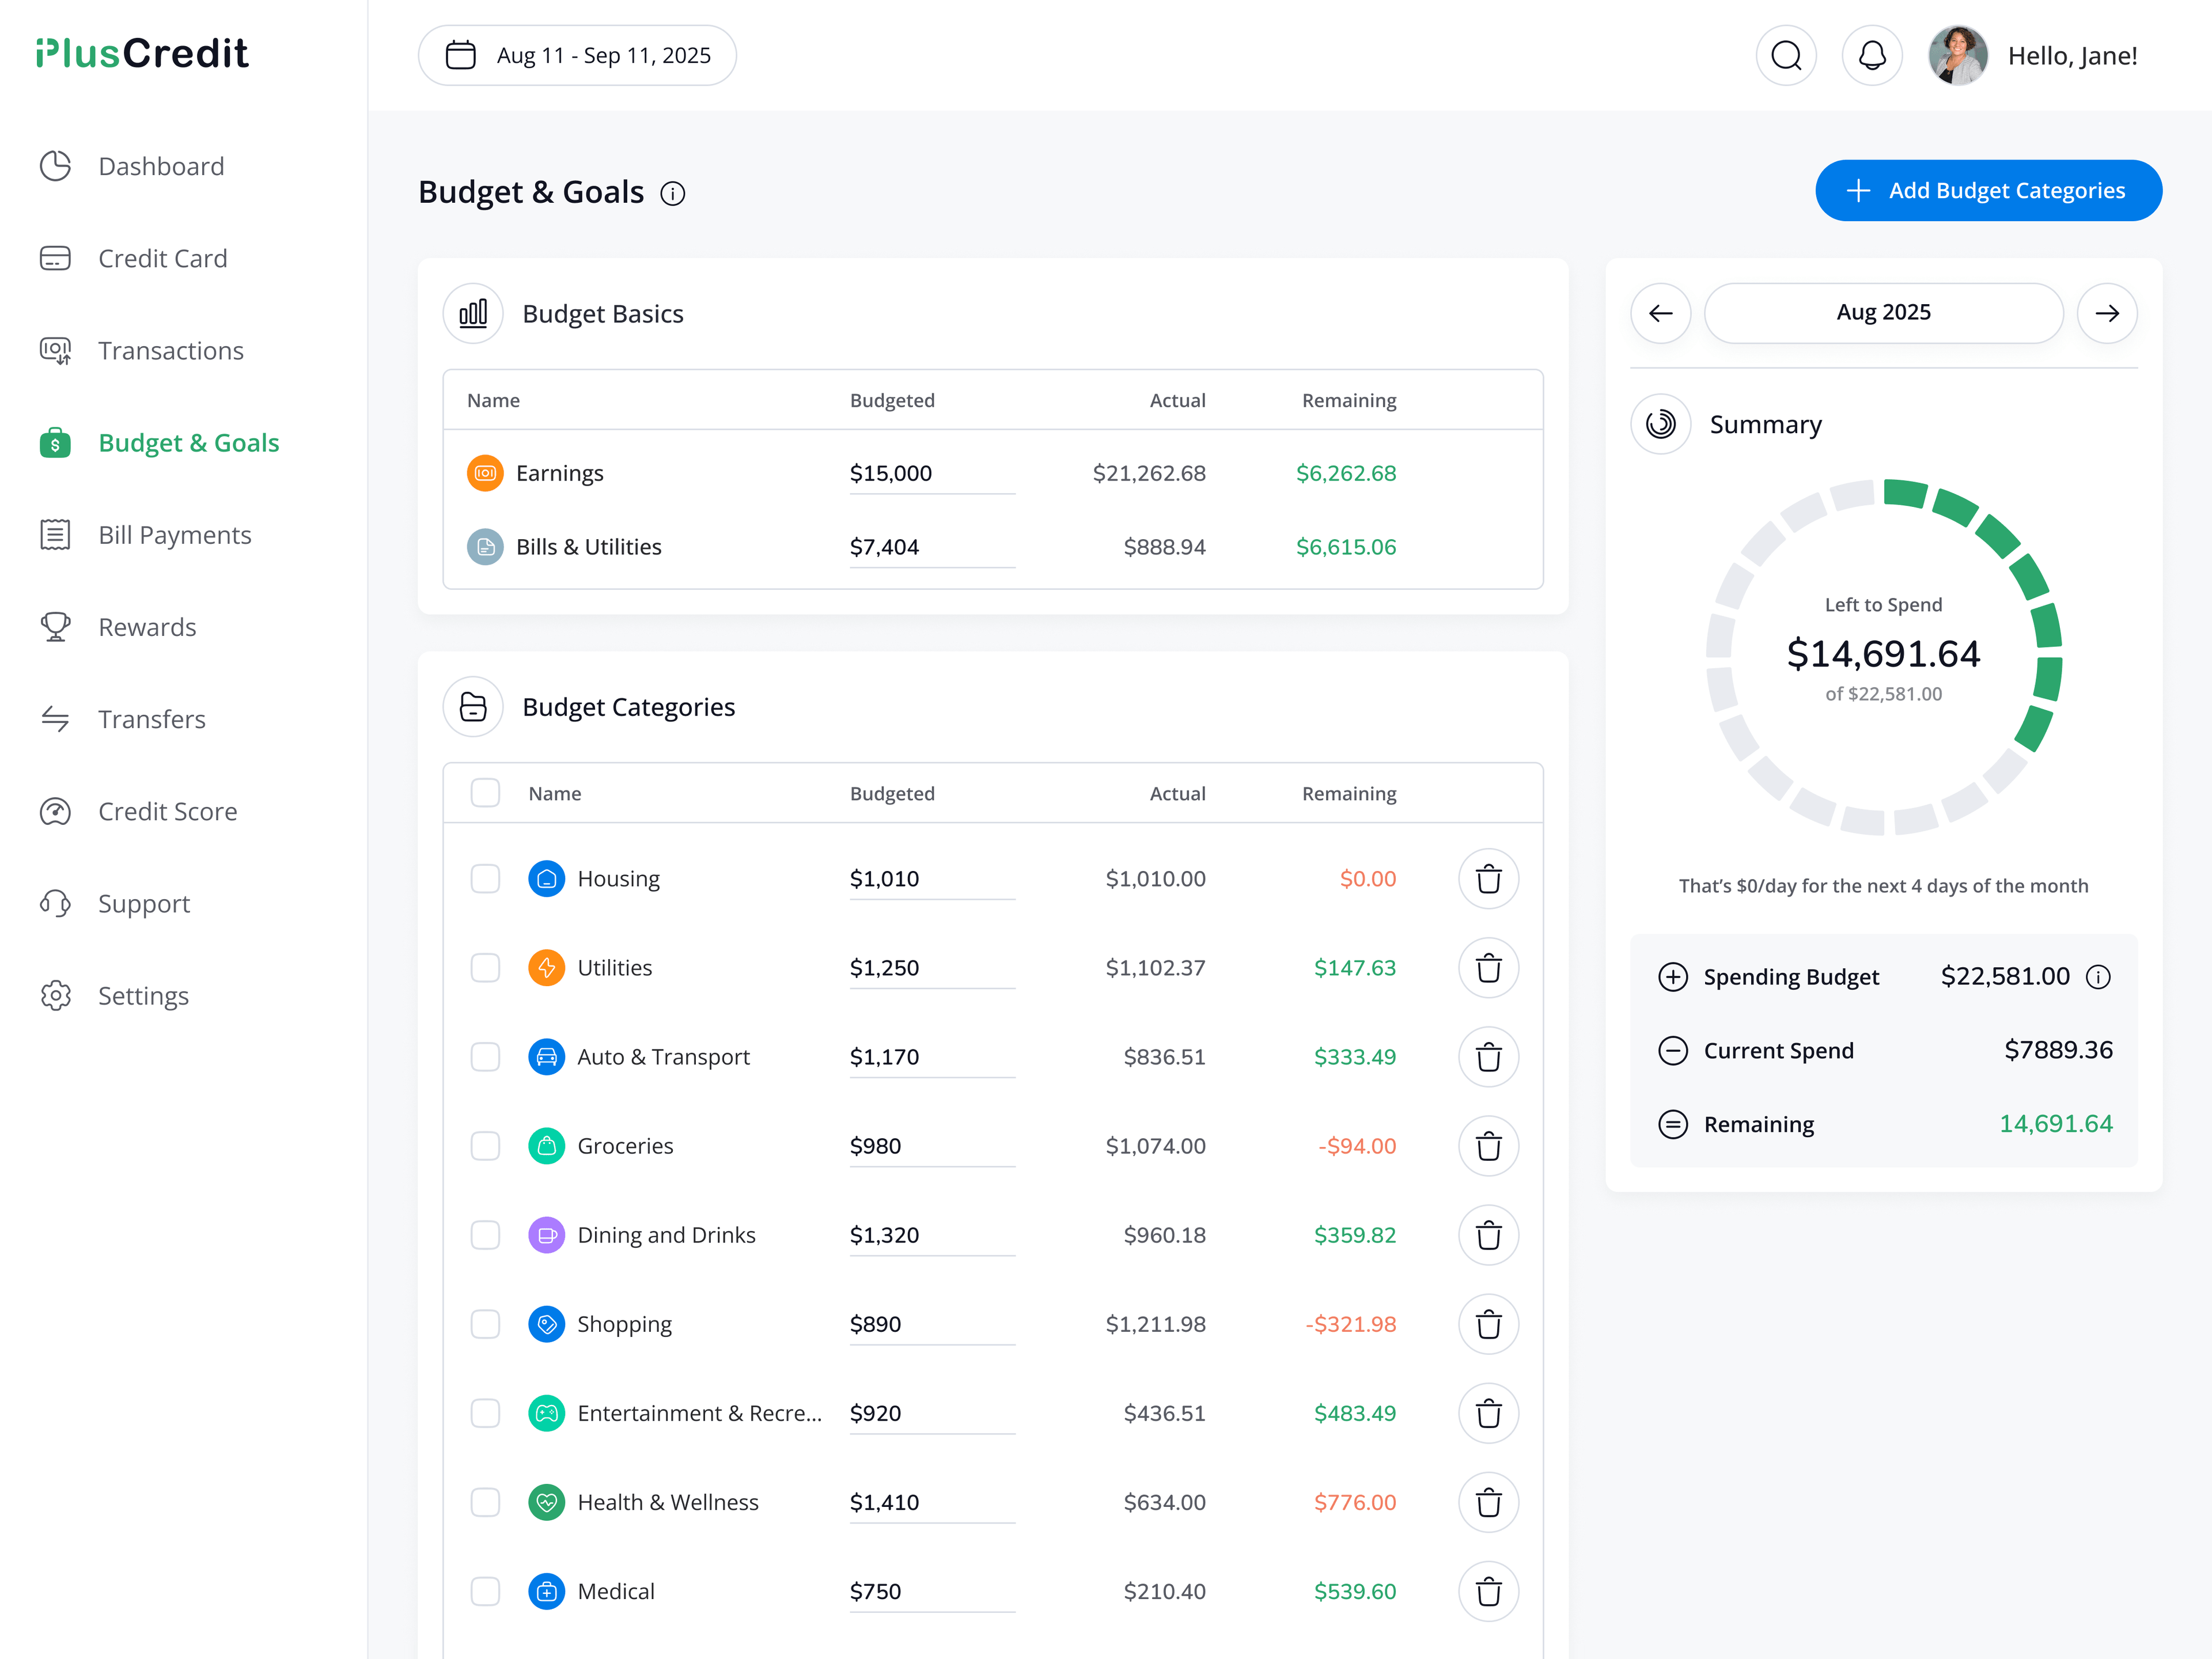Screen dimensions: 2212x1659
Task: Open Rewards in the sidebar
Action: pos(118,627)
